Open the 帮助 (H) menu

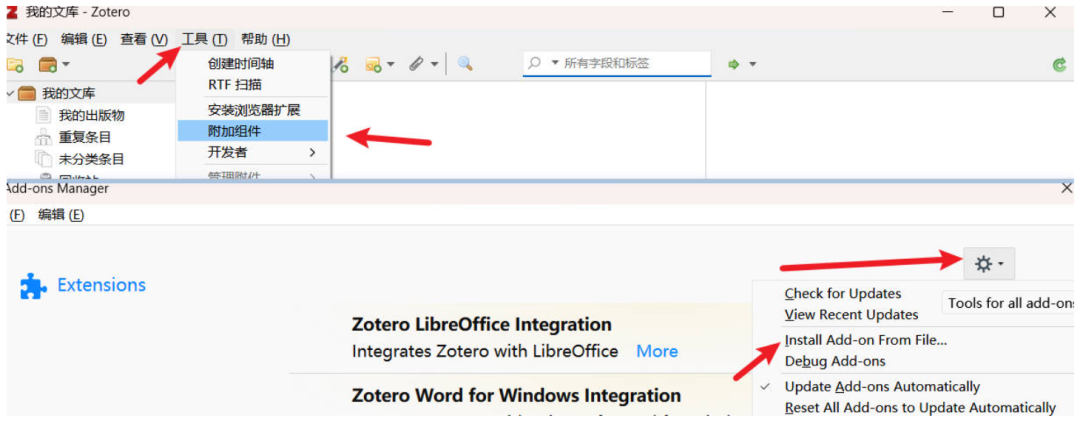265,39
